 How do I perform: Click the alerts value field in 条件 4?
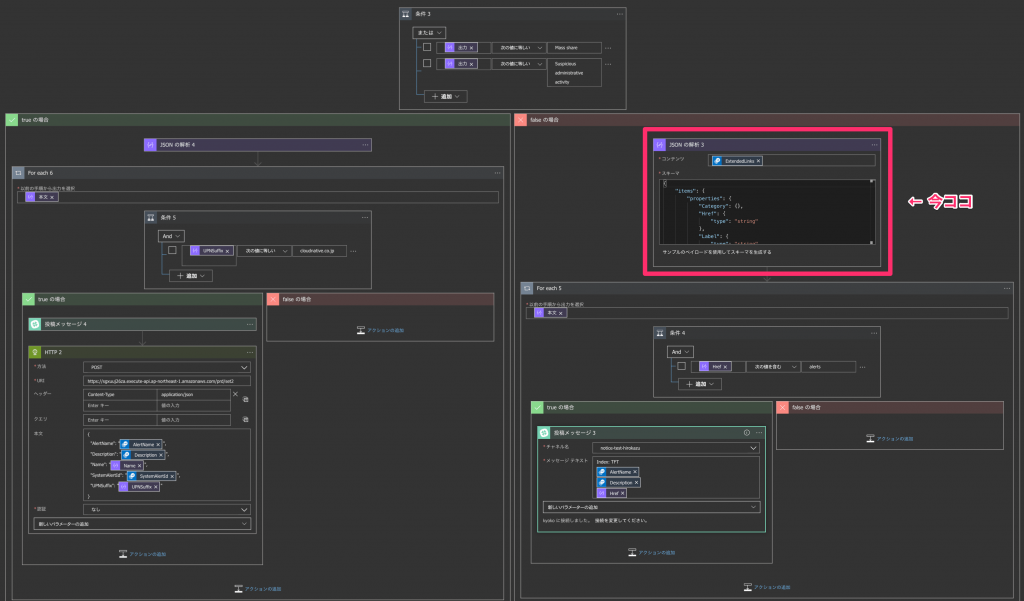[x=828, y=367]
